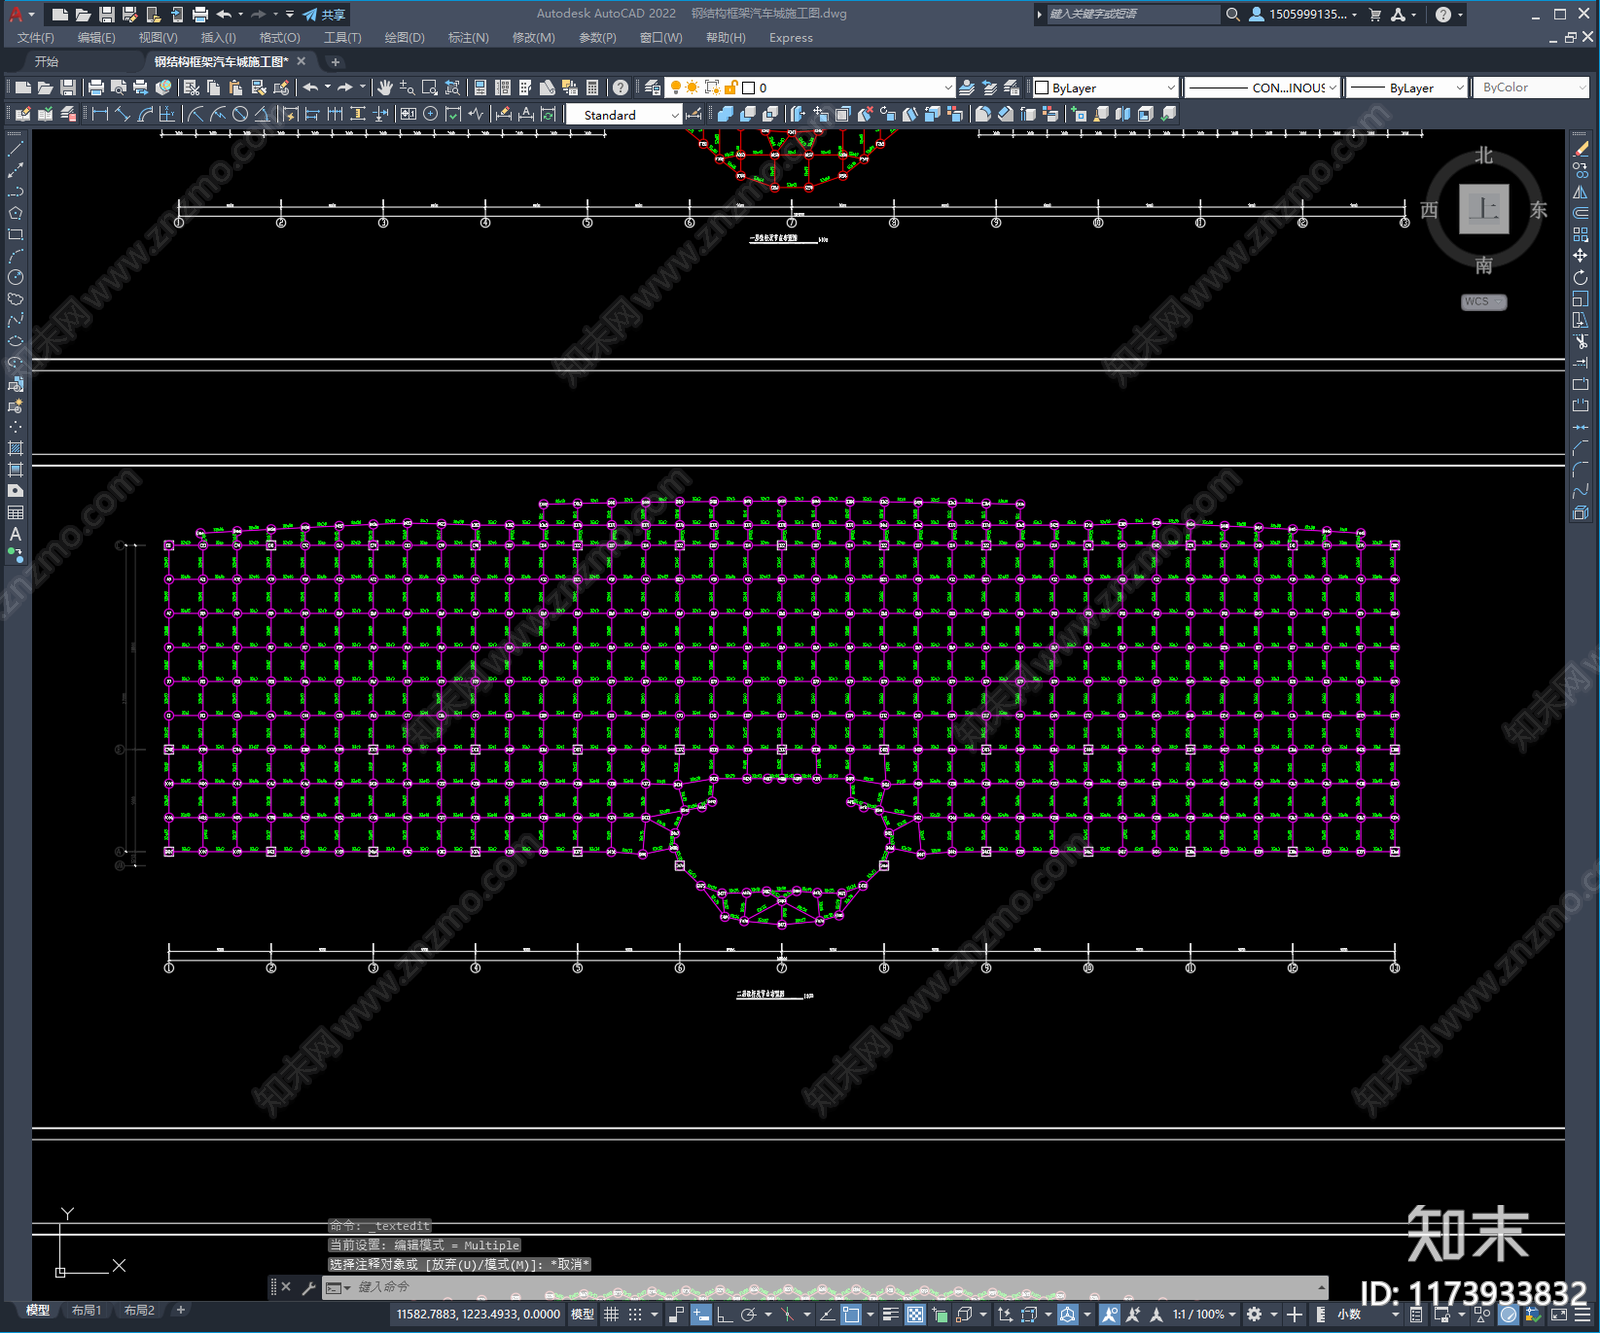Click the WCS coordinate system button
The image size is (1600, 1333).
click(x=1484, y=302)
